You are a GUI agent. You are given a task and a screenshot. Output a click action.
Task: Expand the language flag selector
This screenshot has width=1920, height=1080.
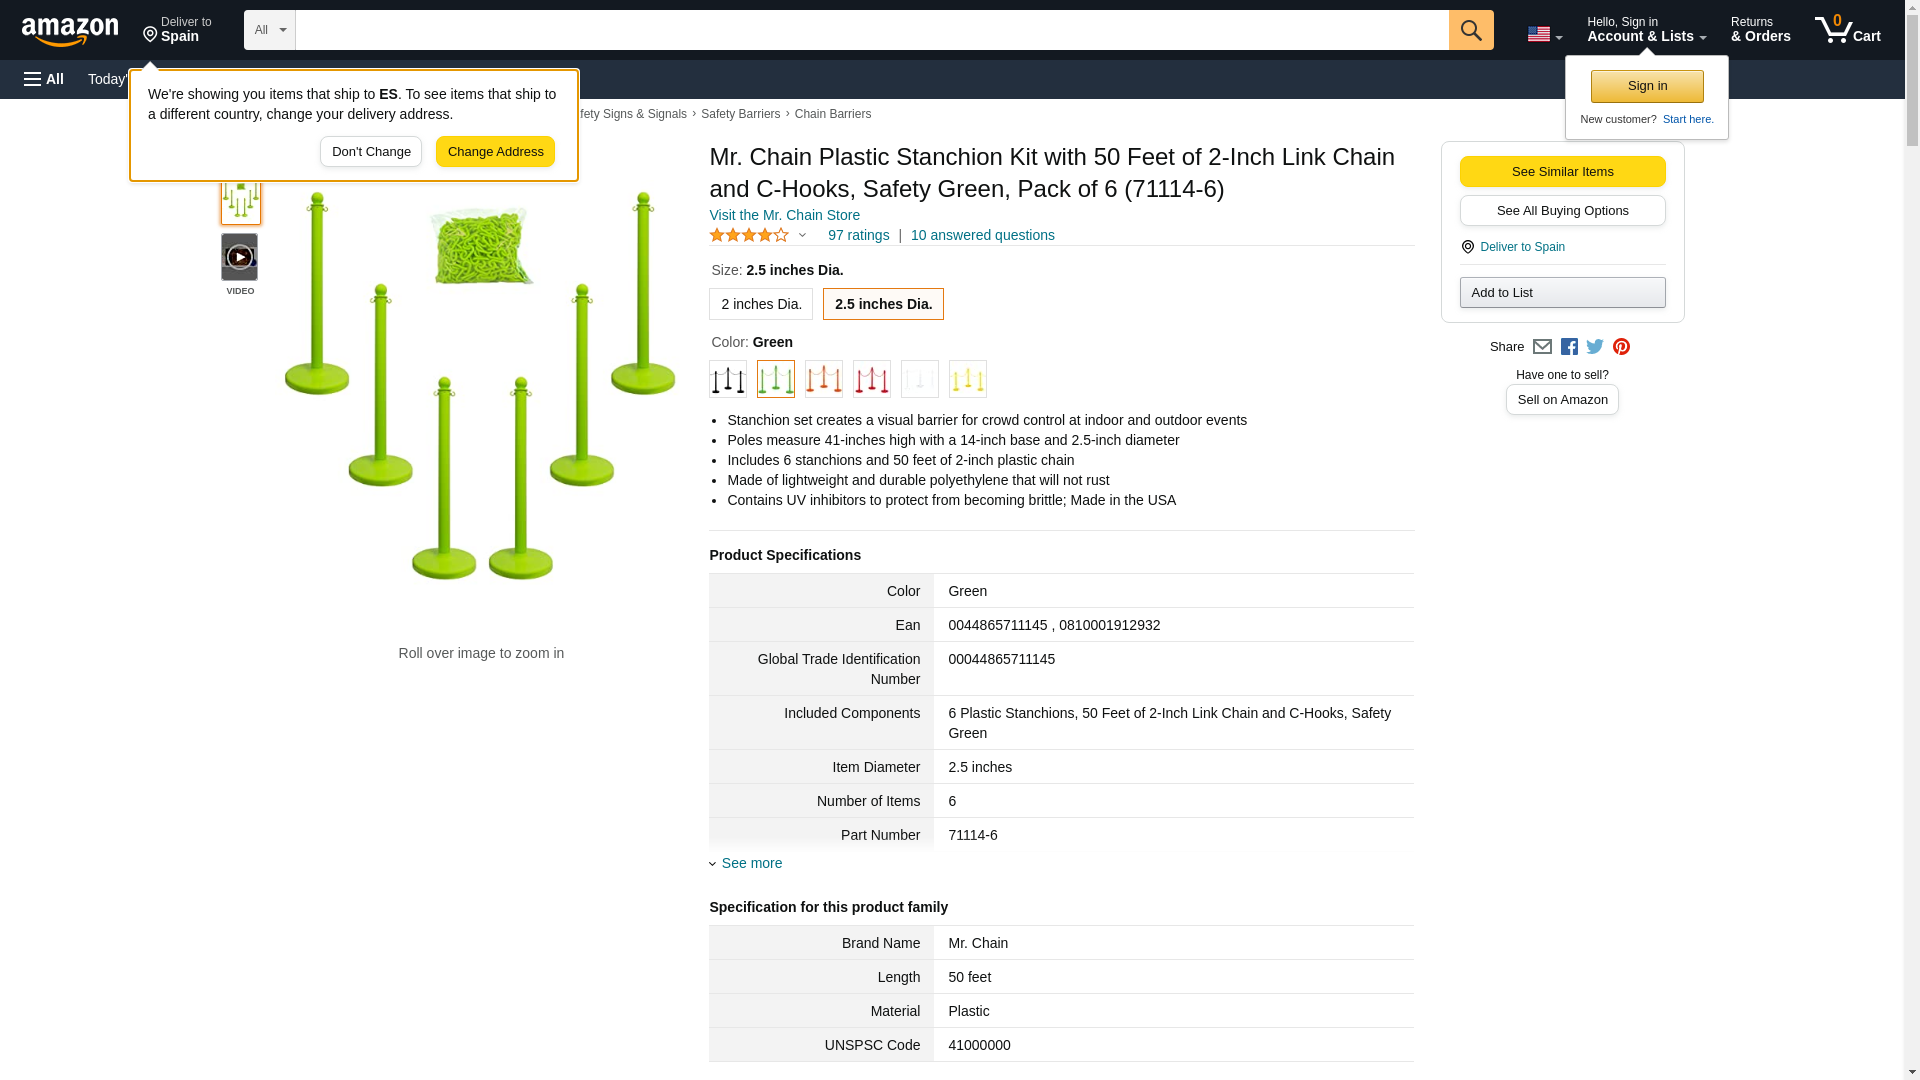1544,34
